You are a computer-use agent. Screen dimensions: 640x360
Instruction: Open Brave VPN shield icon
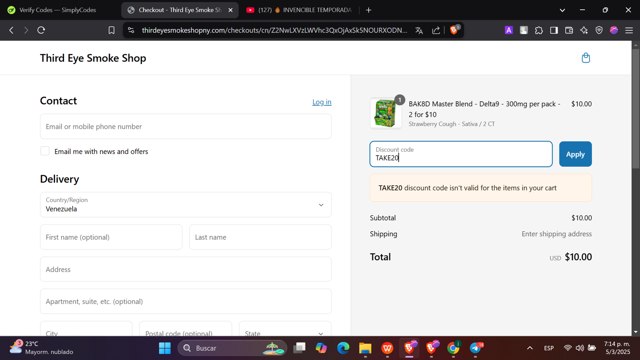click(x=599, y=30)
